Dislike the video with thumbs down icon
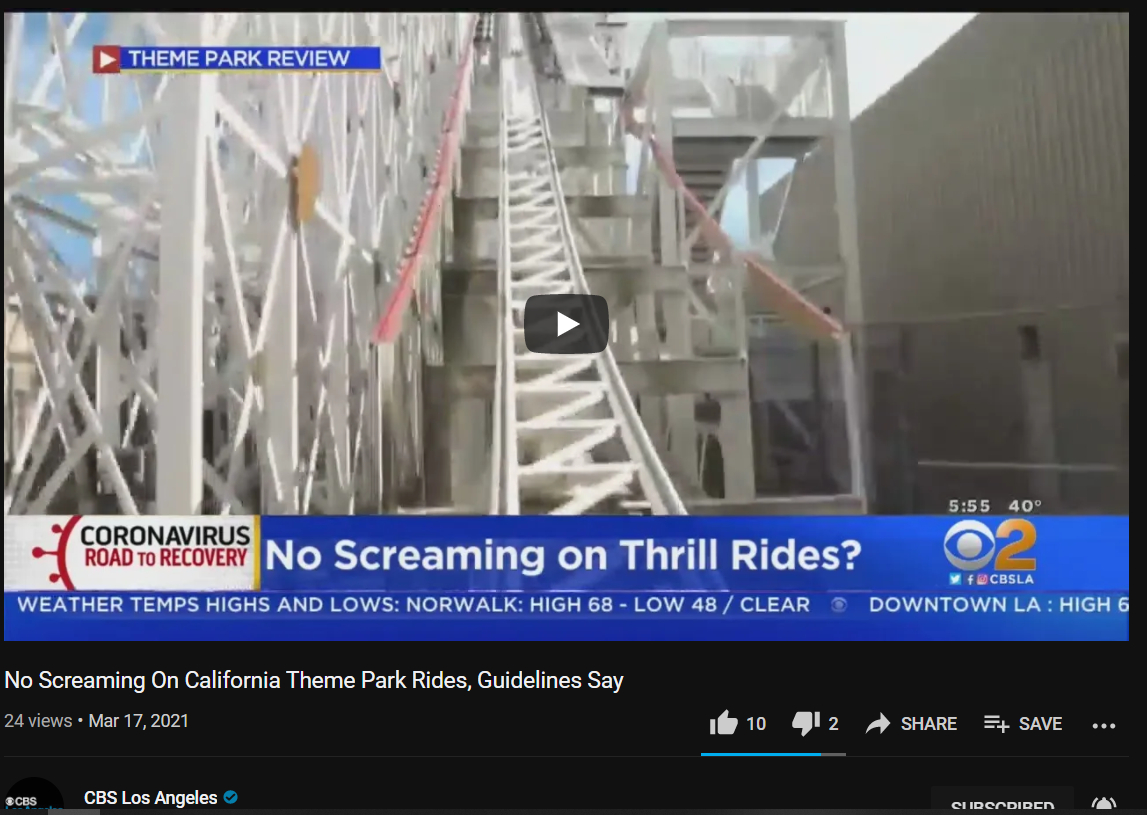The image size is (1147, 815). (x=805, y=724)
